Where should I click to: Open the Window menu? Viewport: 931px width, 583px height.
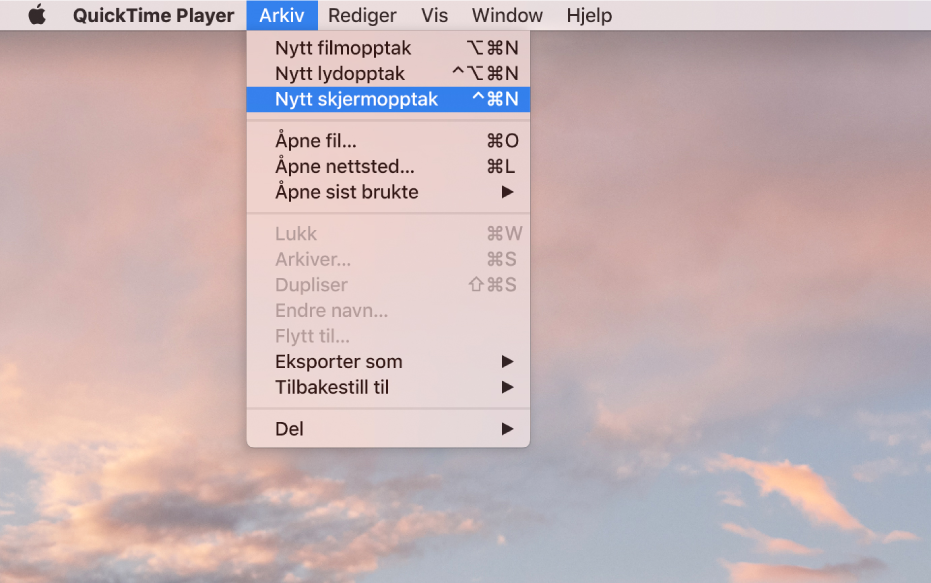[x=507, y=15]
